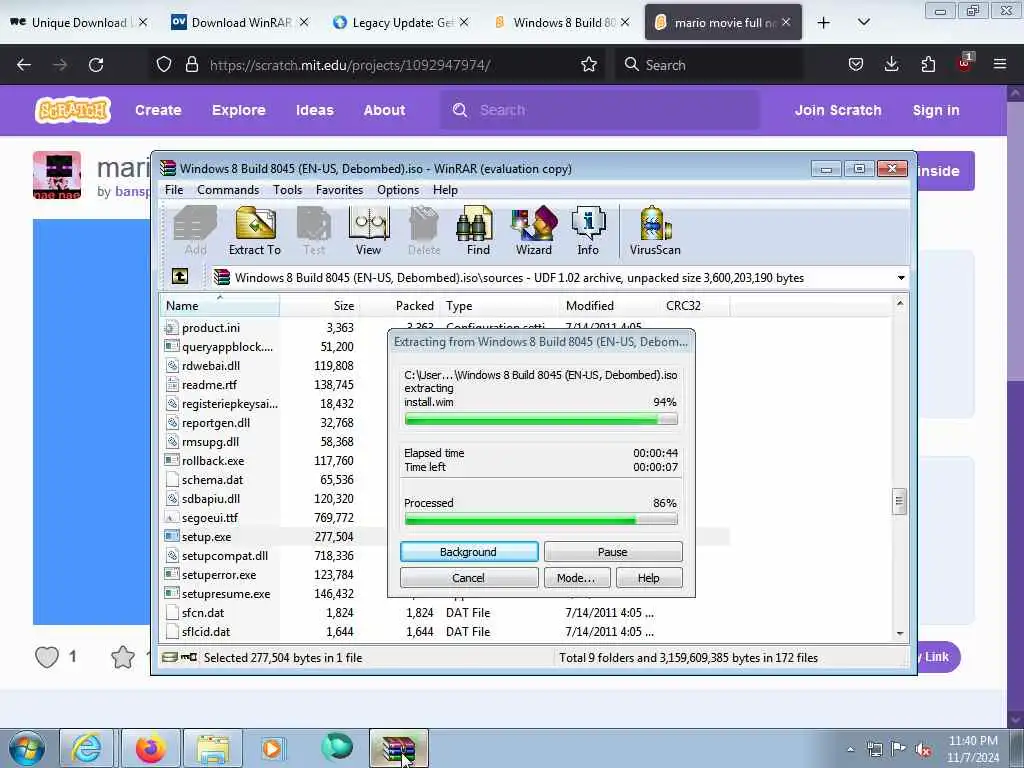
Task: Click the Firefox Search box
Action: pyautogui.click(x=709, y=65)
